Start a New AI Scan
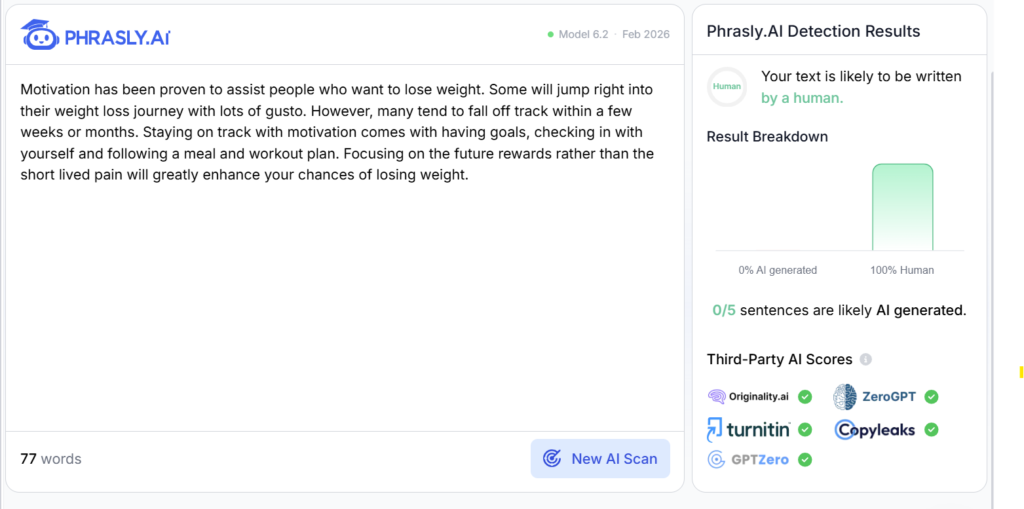The width and height of the screenshot is (1024, 509). (600, 459)
